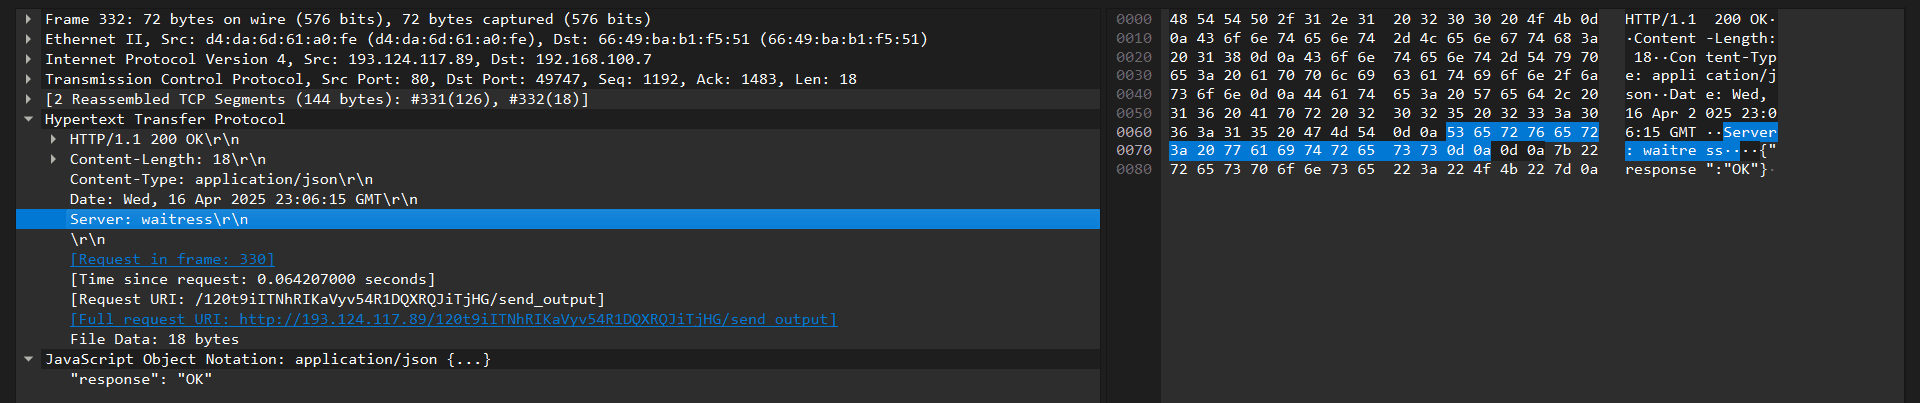Follow the Full request URI link
Image resolution: width=1920 pixels, height=403 pixels.
pos(453,319)
